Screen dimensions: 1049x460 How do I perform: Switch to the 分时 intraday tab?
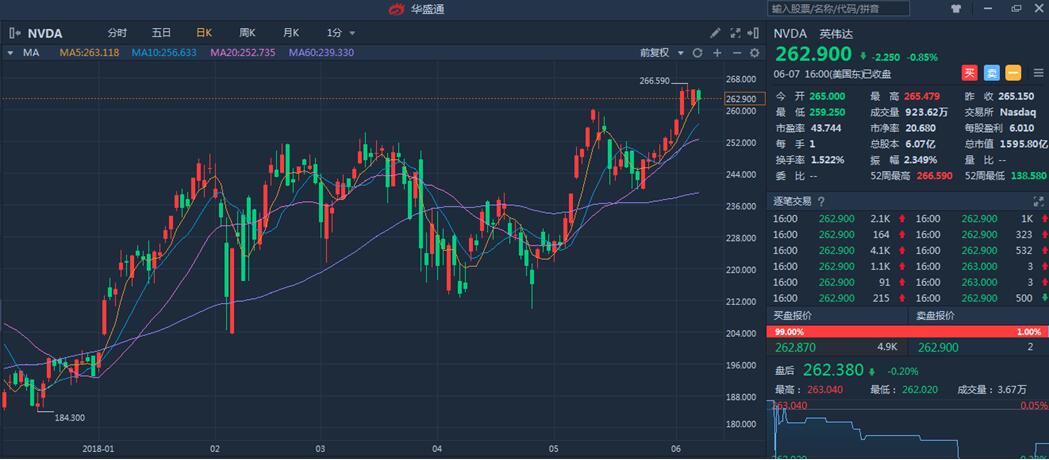pos(116,33)
